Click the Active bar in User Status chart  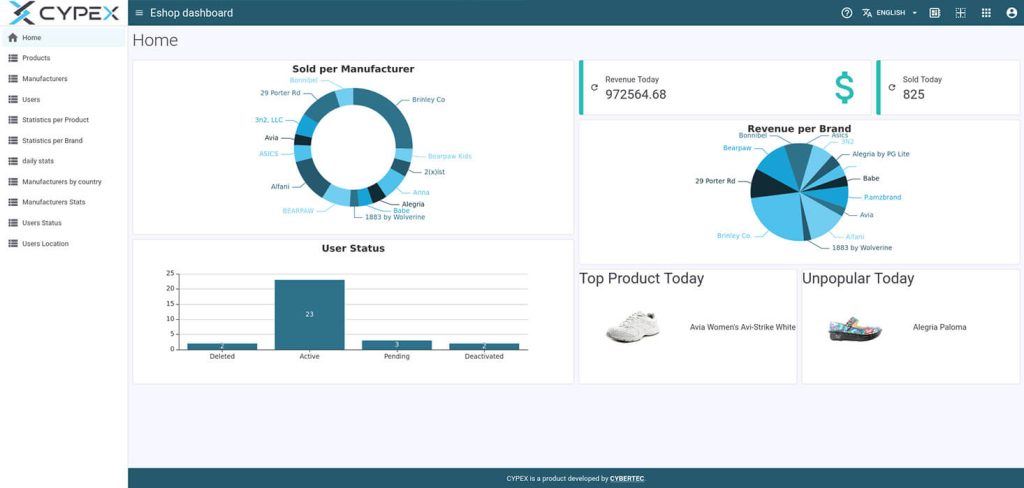pyautogui.click(x=310, y=315)
